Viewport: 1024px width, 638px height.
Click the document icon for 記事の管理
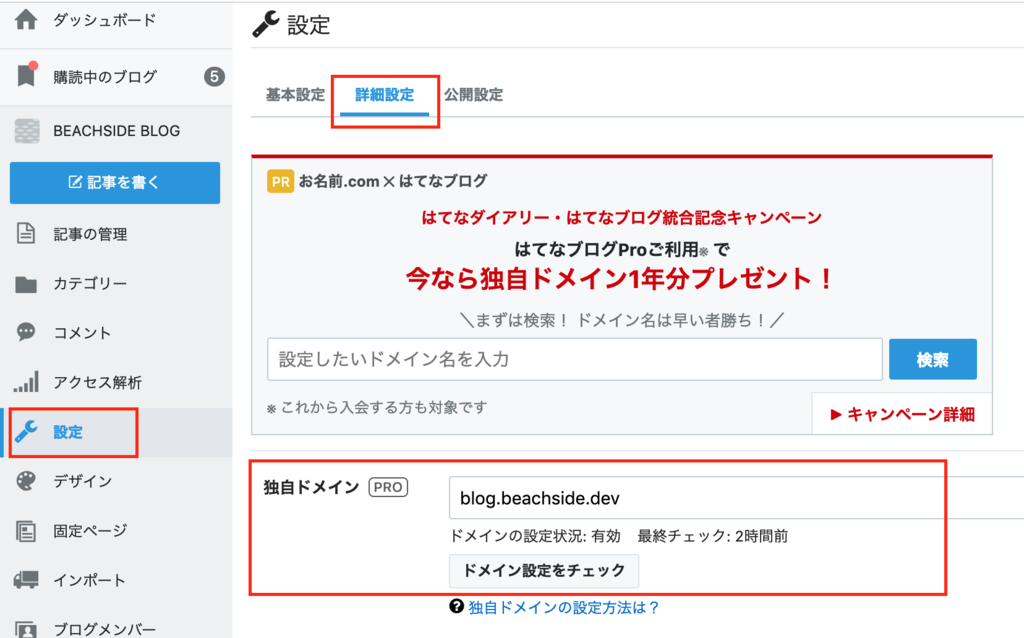point(25,233)
